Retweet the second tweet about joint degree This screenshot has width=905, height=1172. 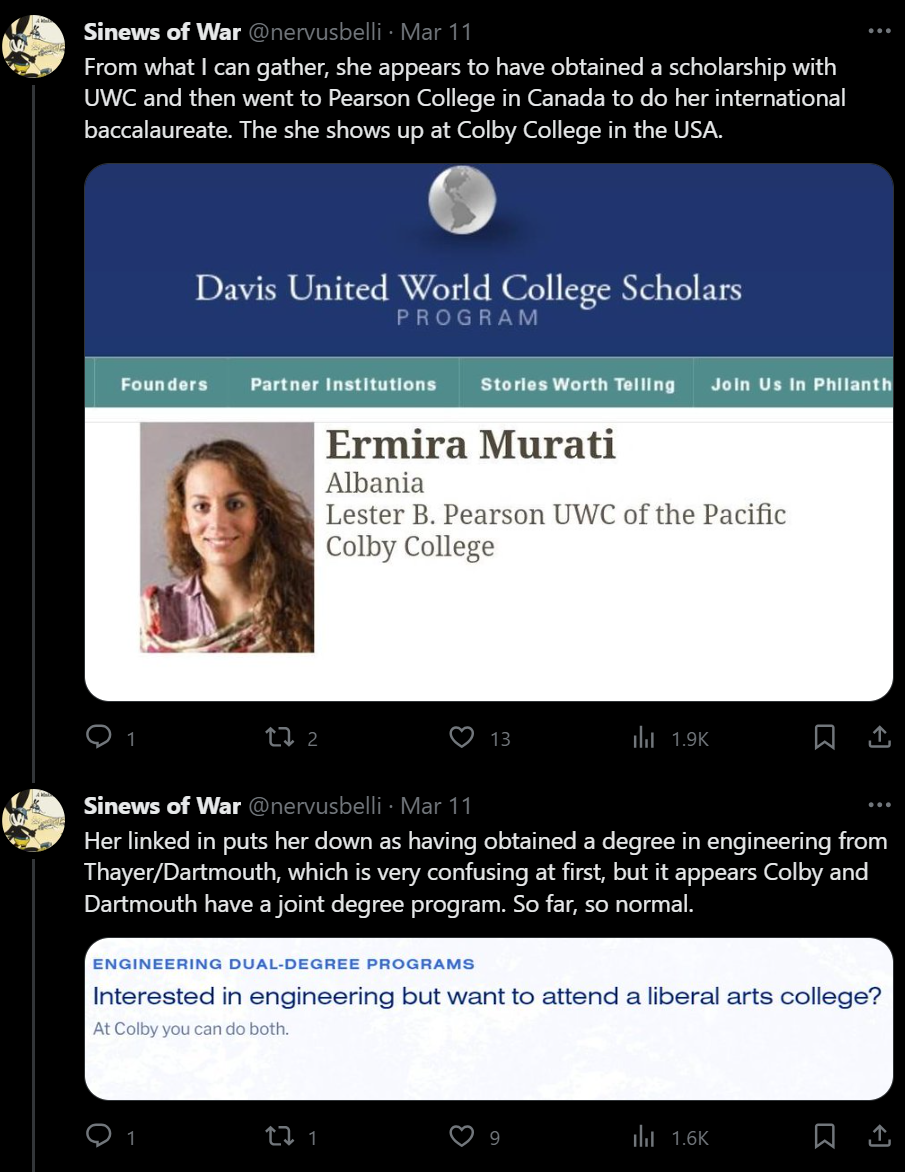[x=274, y=1136]
